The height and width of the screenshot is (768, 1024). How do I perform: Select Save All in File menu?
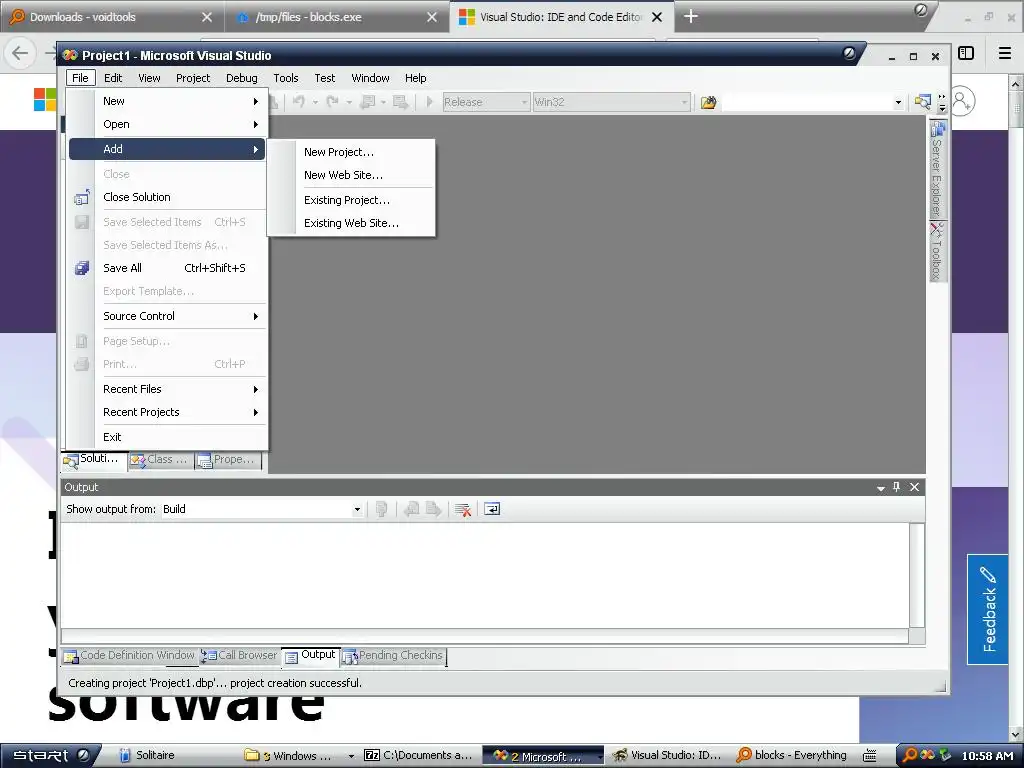tap(167, 268)
